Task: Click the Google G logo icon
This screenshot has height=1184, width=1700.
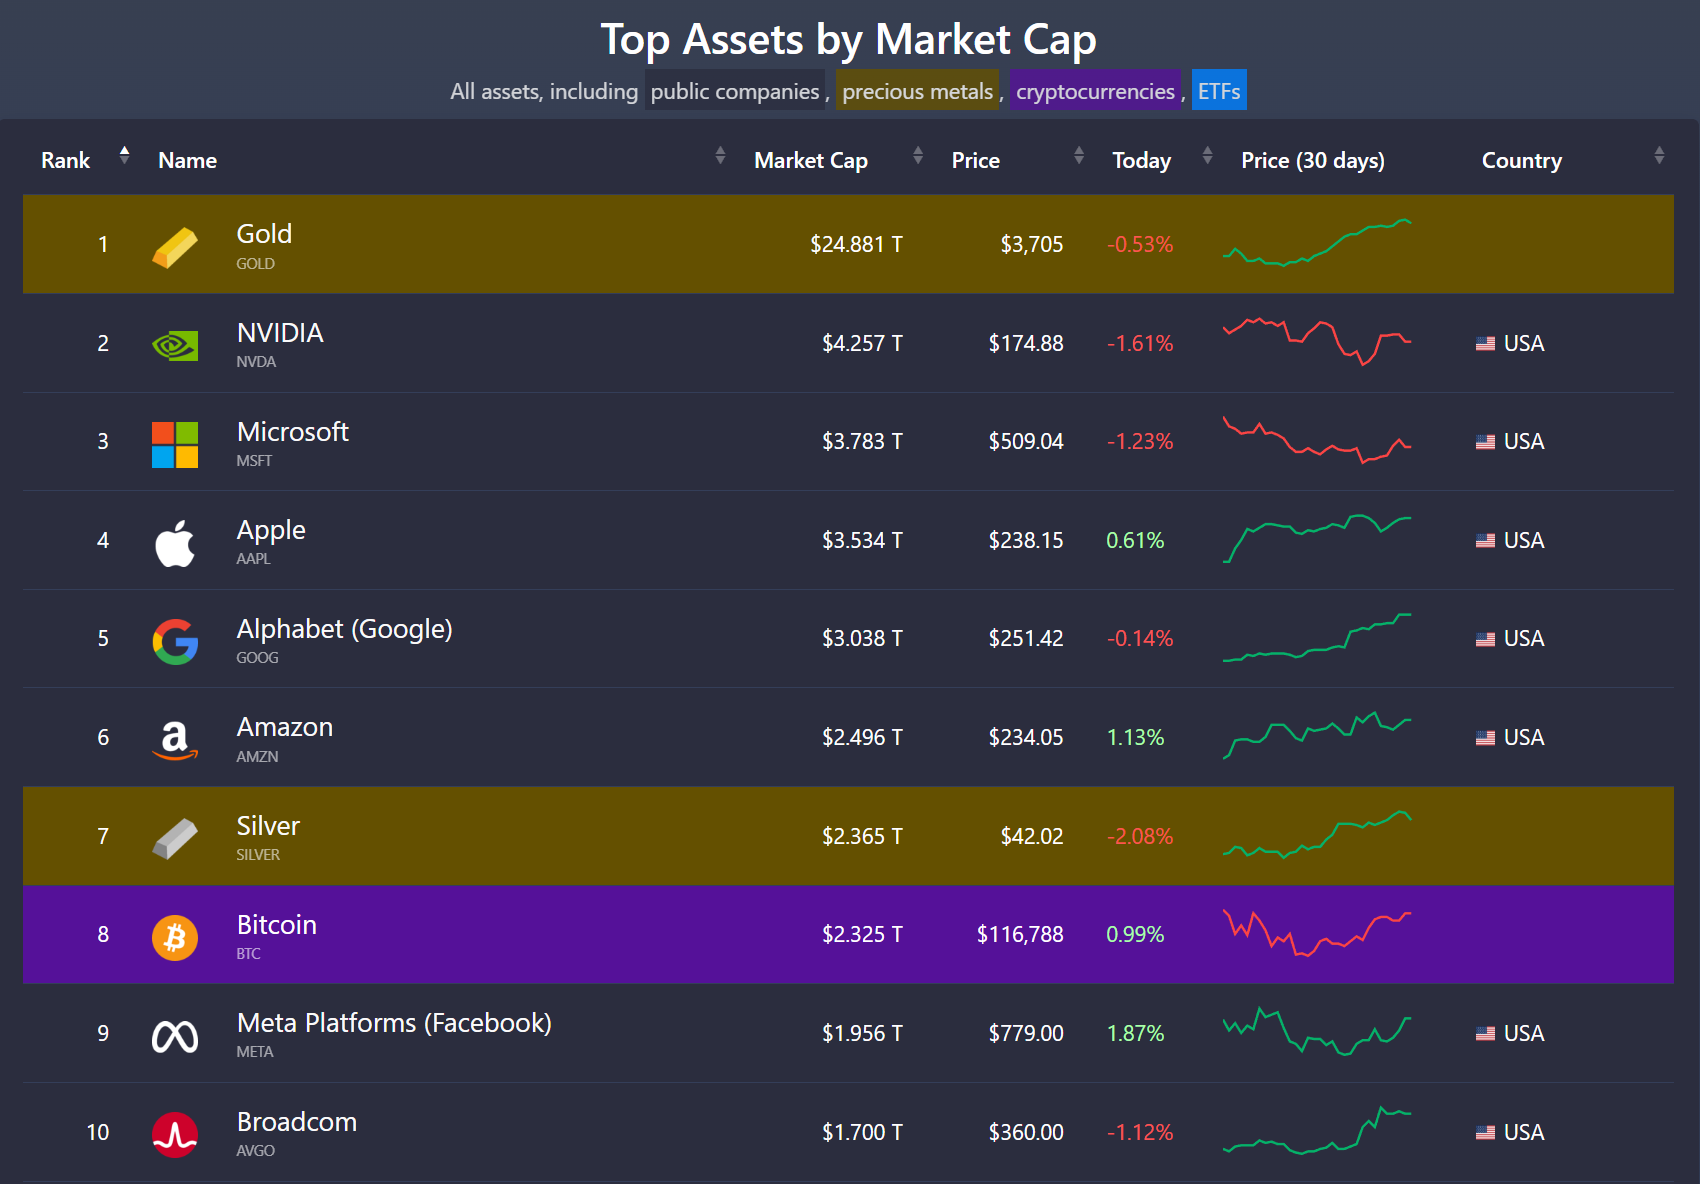Action: click(175, 642)
